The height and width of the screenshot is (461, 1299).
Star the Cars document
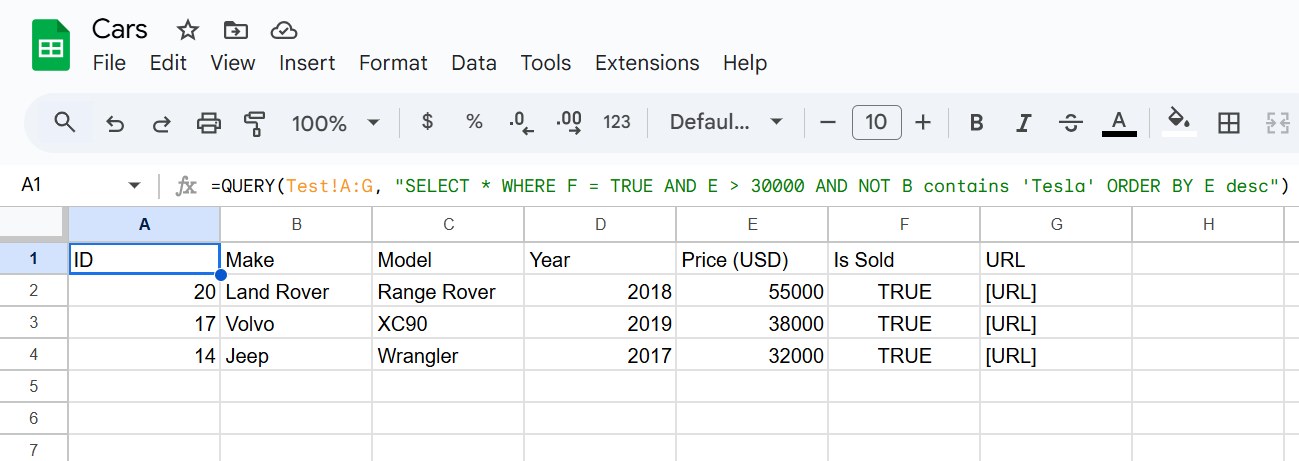[x=187, y=29]
